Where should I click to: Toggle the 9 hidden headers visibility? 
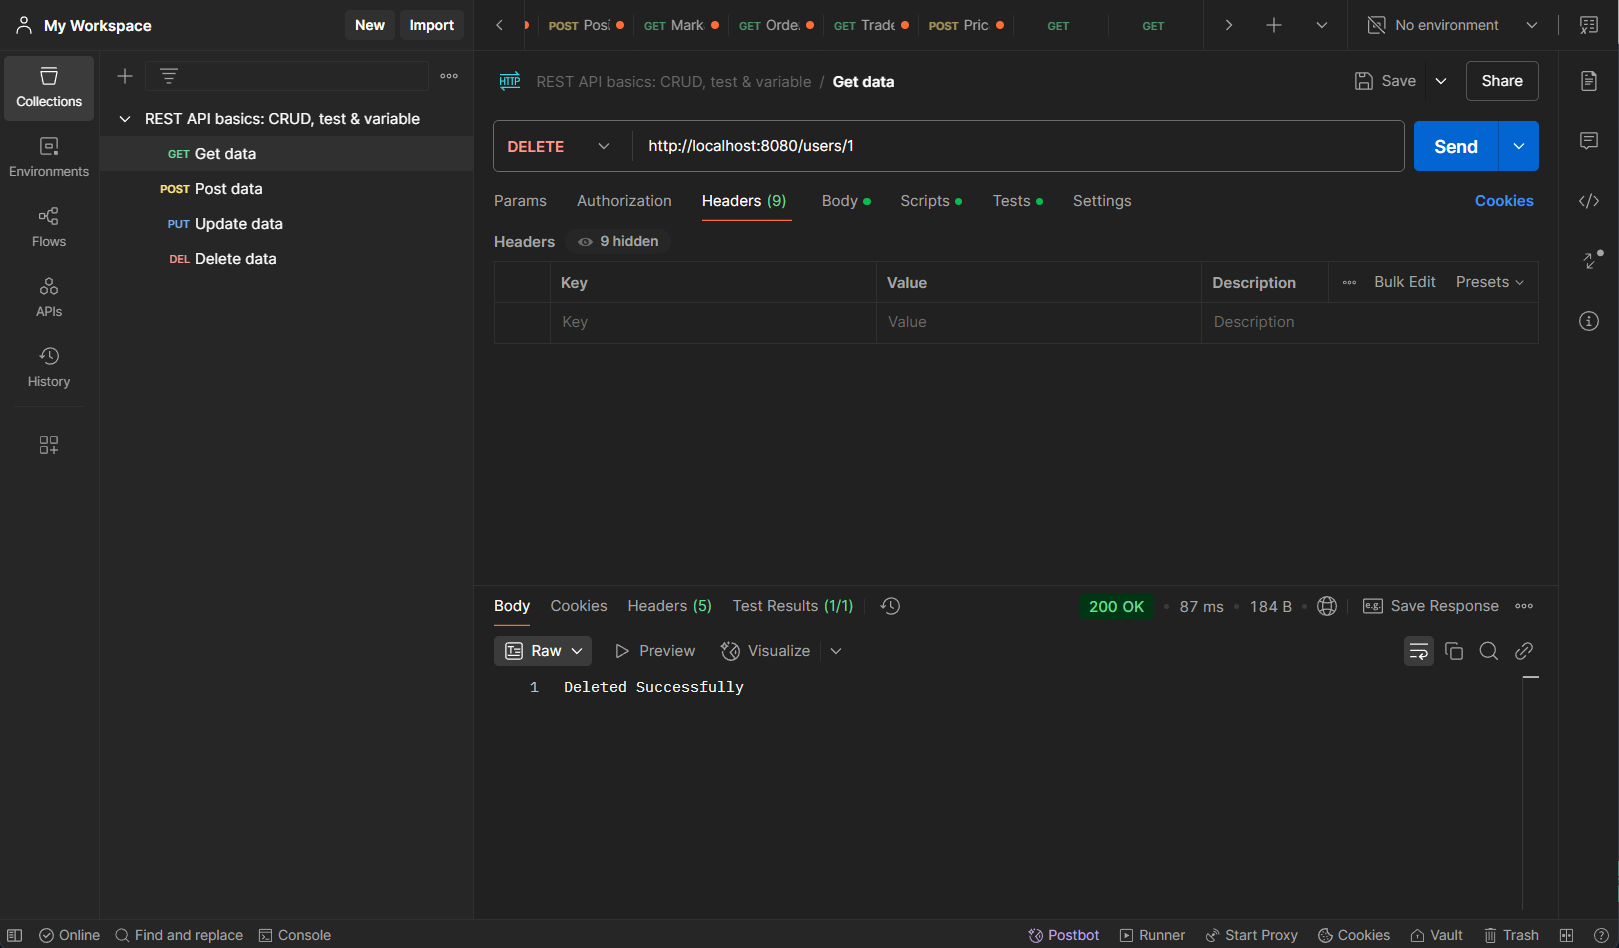[618, 241]
